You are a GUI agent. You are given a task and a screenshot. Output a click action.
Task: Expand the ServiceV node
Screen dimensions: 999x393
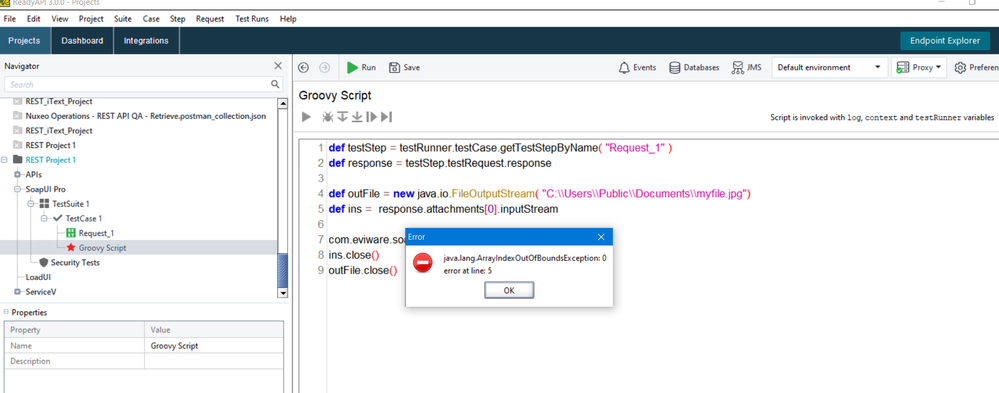(x=18, y=292)
